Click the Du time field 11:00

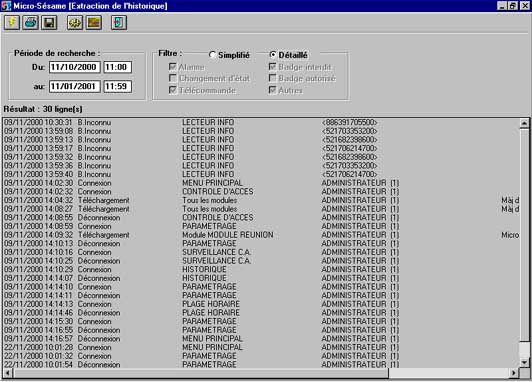[x=117, y=67]
